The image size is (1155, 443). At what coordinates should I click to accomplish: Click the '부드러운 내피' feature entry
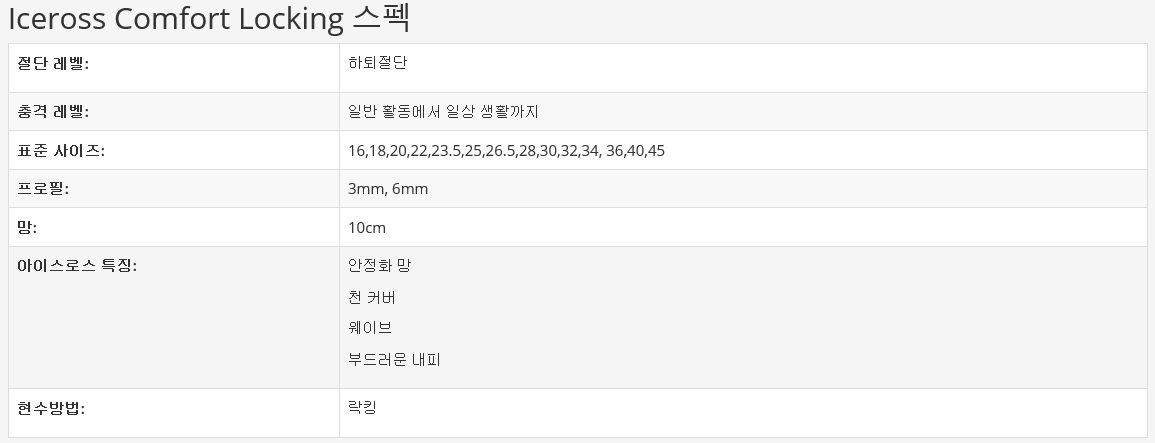click(x=394, y=359)
